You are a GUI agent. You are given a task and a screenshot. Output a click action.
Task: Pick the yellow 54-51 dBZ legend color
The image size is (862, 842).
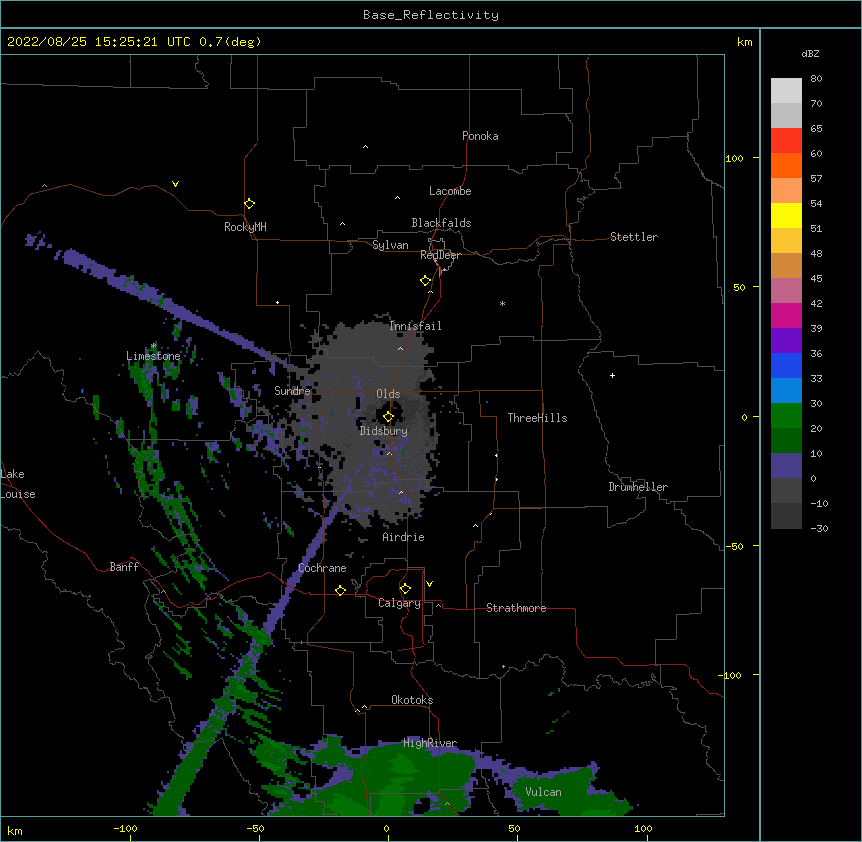point(786,216)
